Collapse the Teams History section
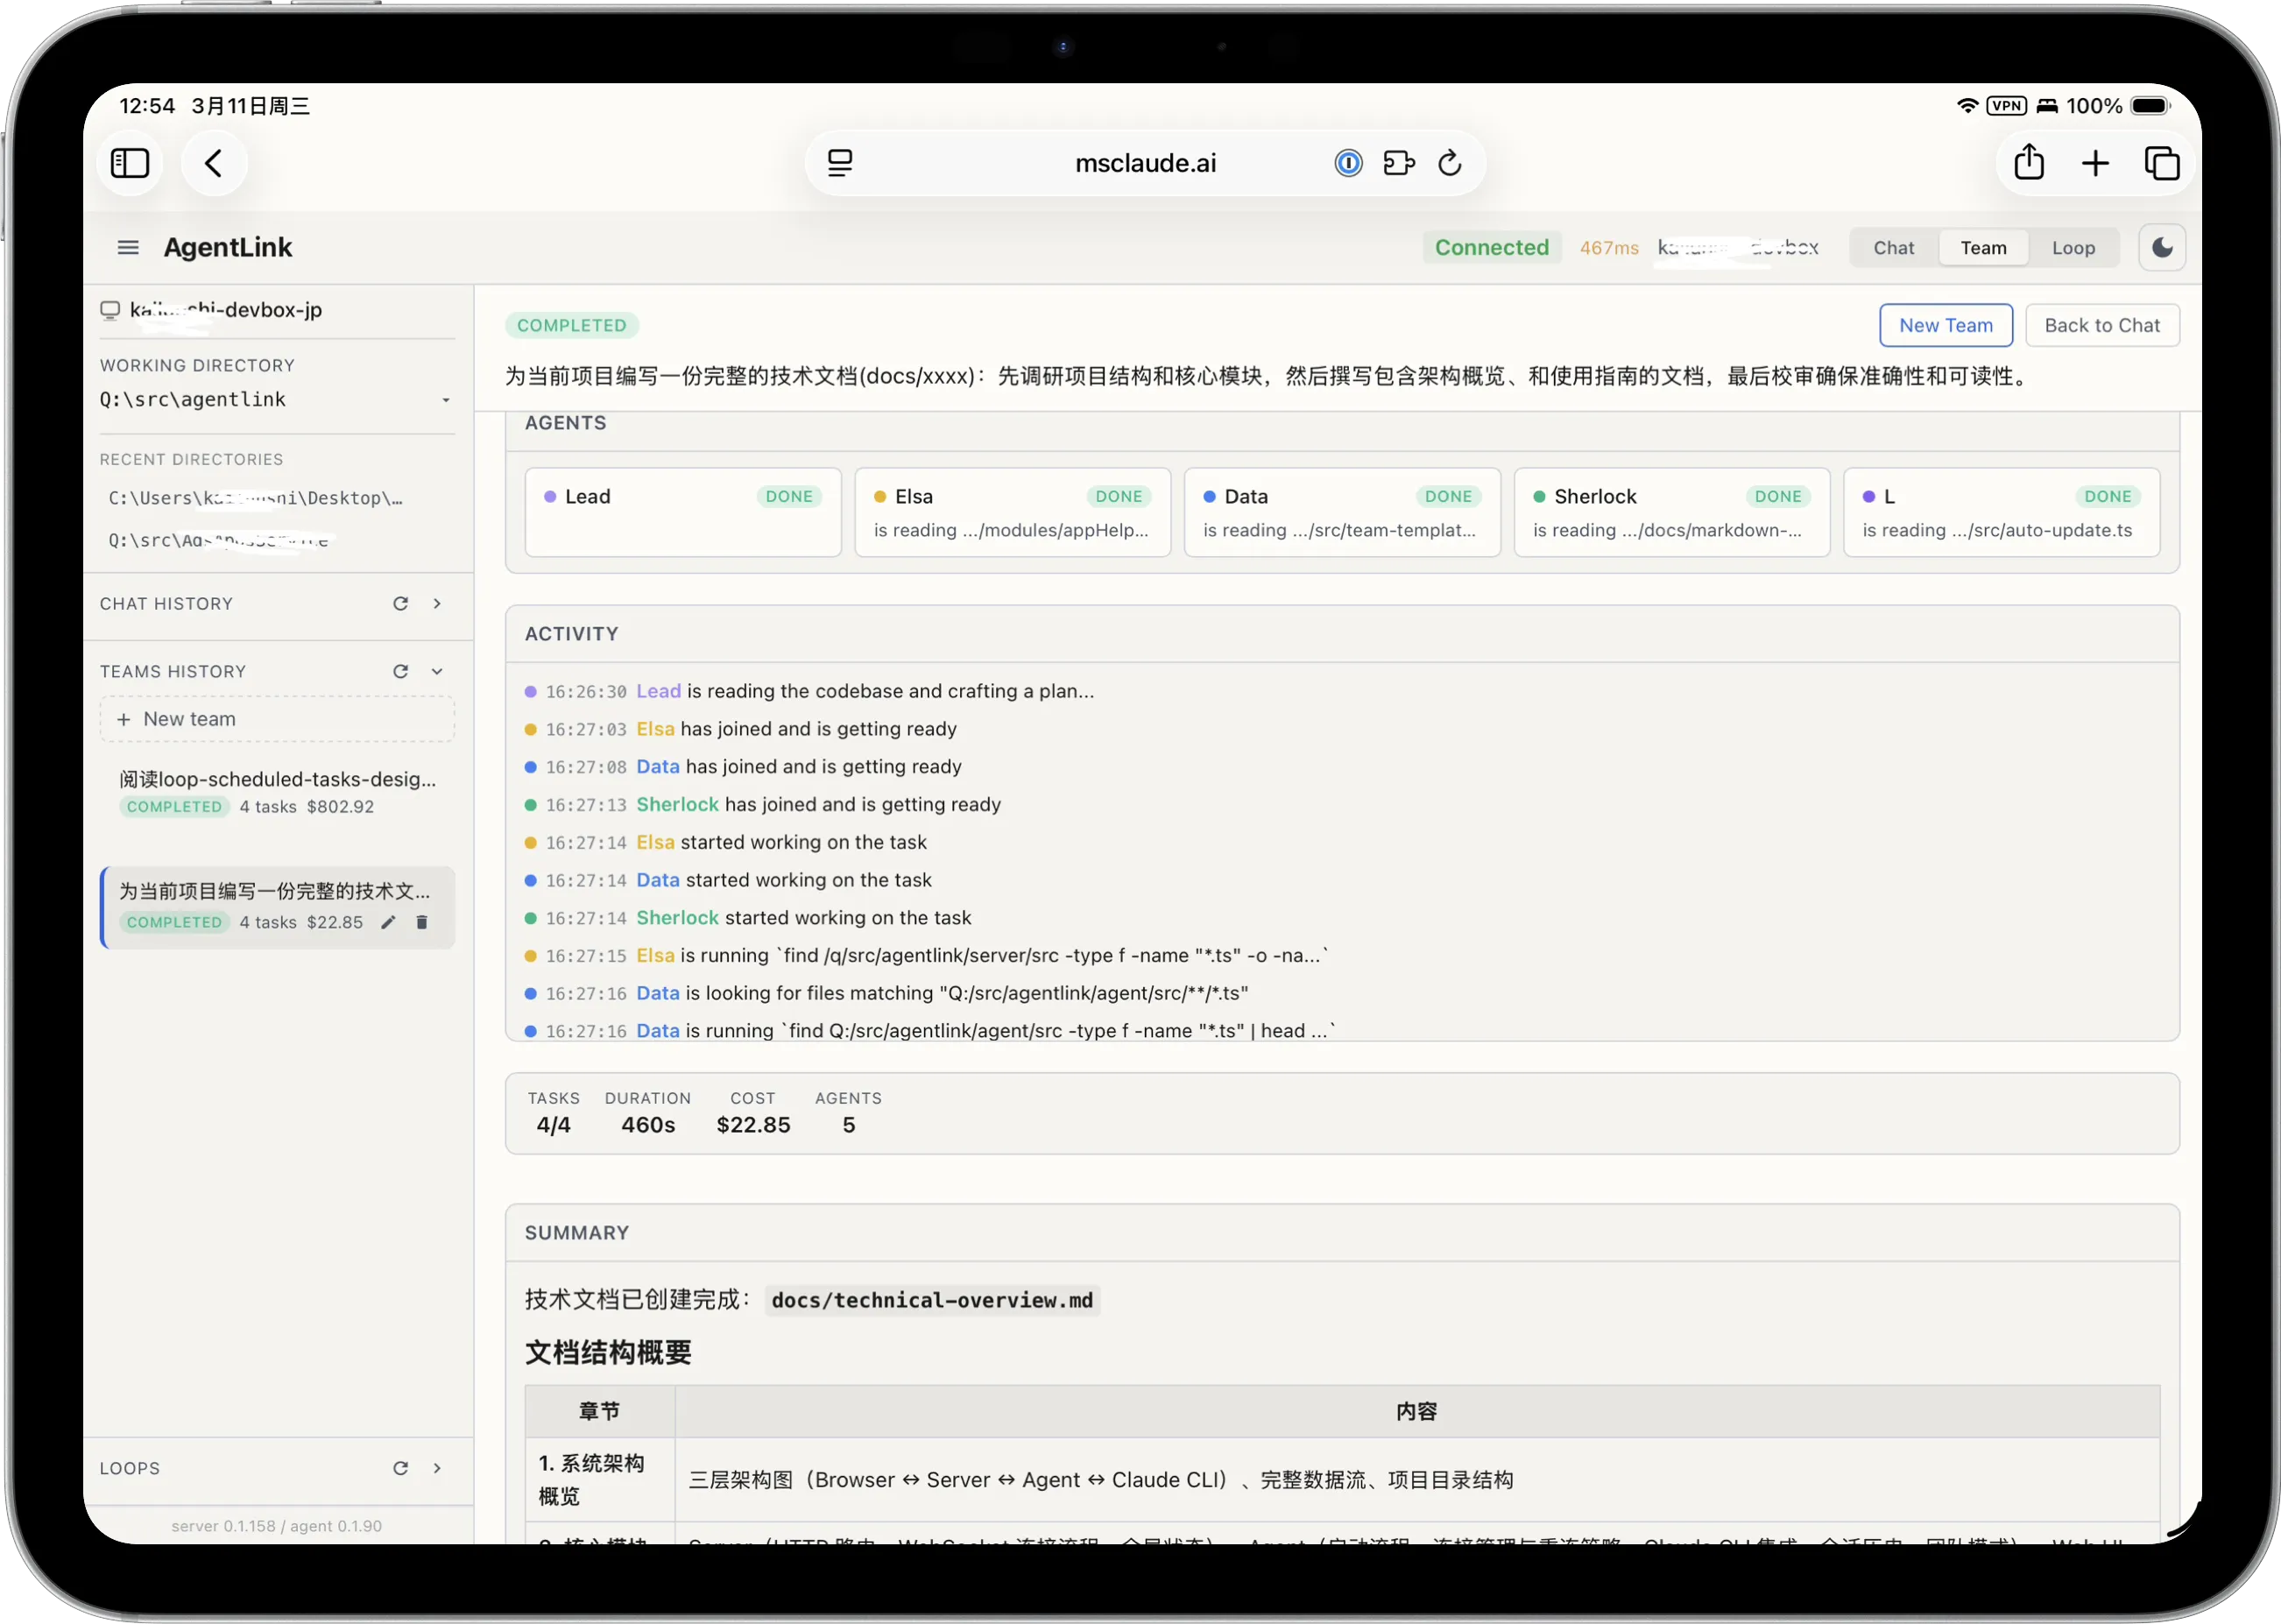Viewport: 2281px width, 1624px height. 436,671
